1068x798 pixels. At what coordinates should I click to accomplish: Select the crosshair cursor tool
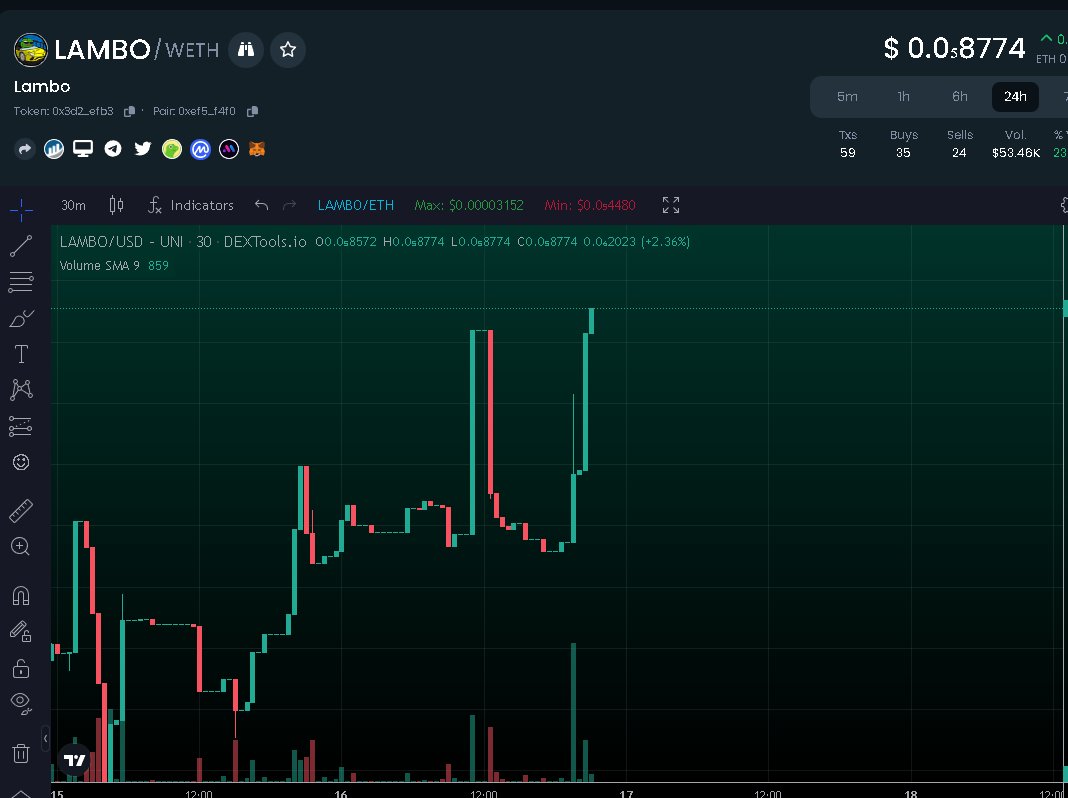tap(21, 210)
